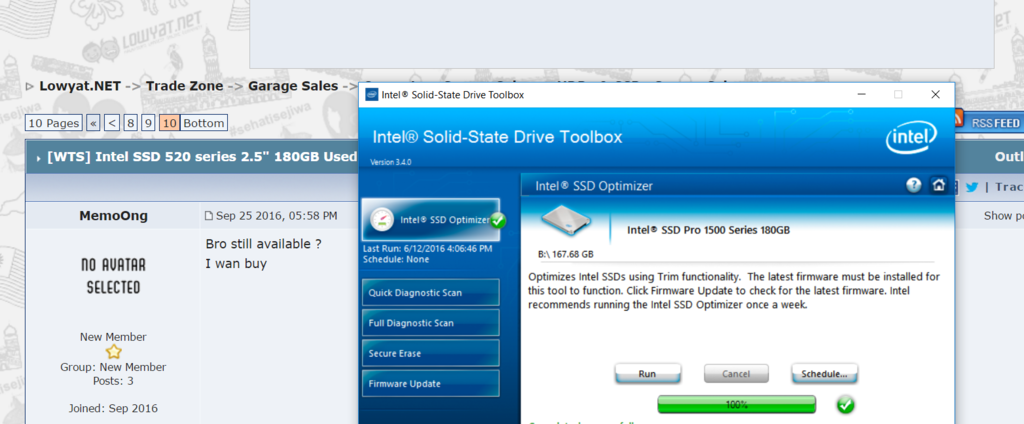Click the 100% optimizer progress bar
Image resolution: width=1024 pixels, height=424 pixels.
coord(736,404)
